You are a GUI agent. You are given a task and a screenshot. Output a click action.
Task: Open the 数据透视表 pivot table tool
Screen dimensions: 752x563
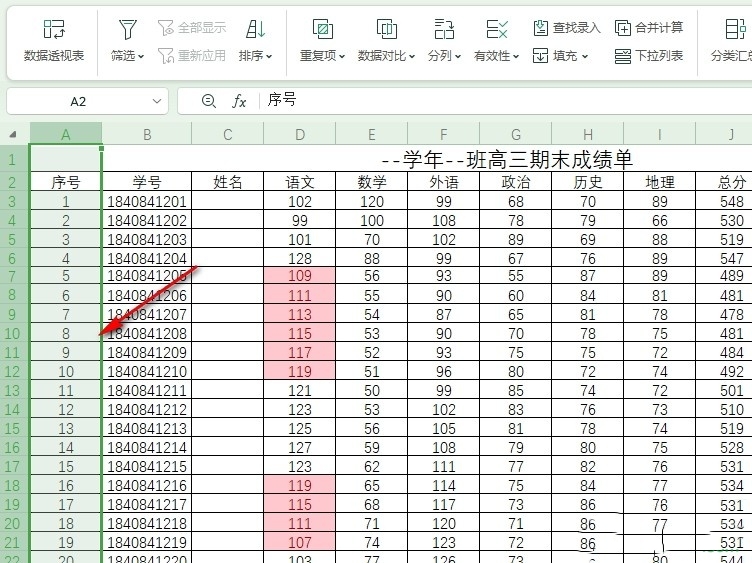pos(54,42)
